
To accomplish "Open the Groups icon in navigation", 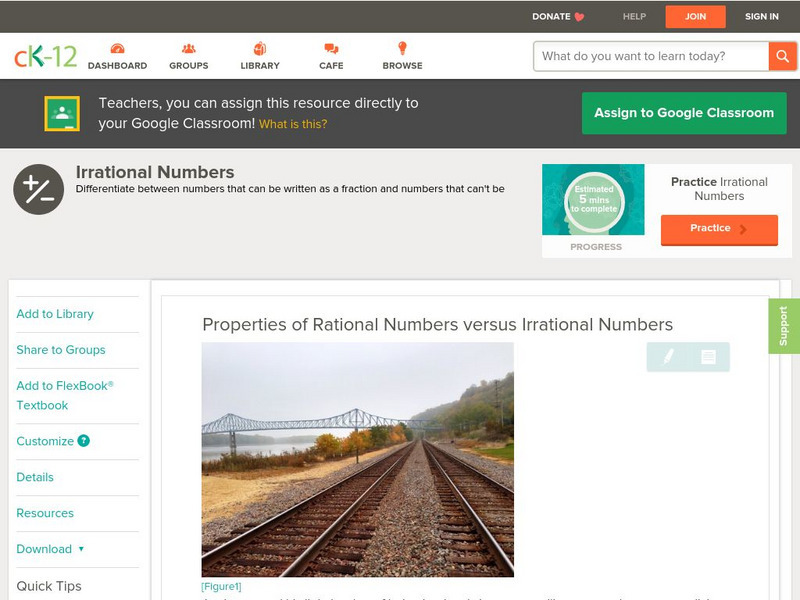I will [188, 49].
